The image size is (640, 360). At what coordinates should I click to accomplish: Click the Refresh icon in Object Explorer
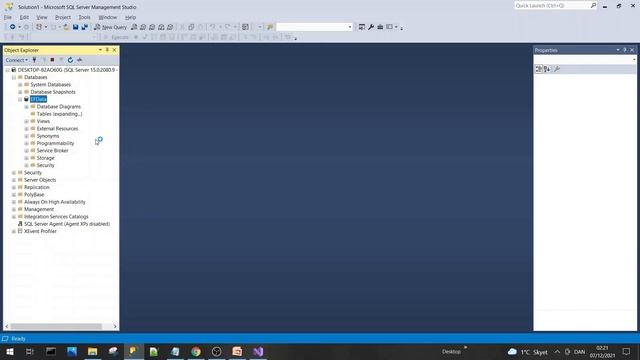click(70, 60)
